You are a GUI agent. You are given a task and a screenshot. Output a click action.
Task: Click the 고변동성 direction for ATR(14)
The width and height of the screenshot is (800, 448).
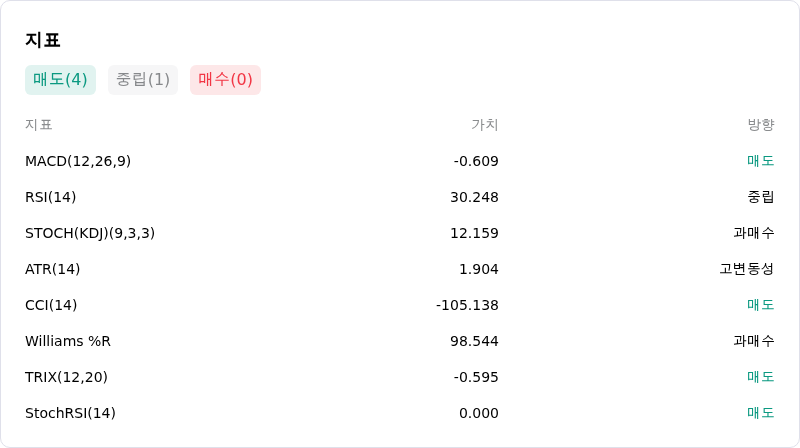tap(746, 269)
